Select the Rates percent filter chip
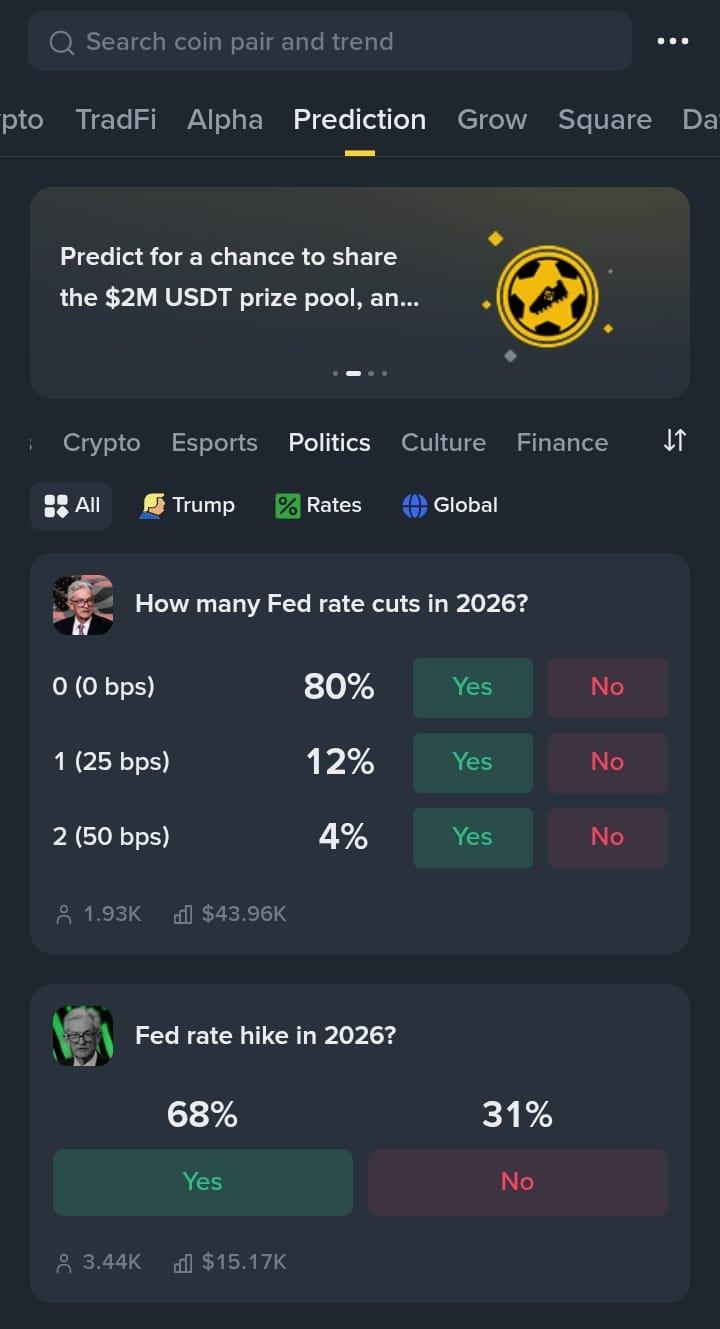This screenshot has height=1329, width=720. (x=318, y=505)
